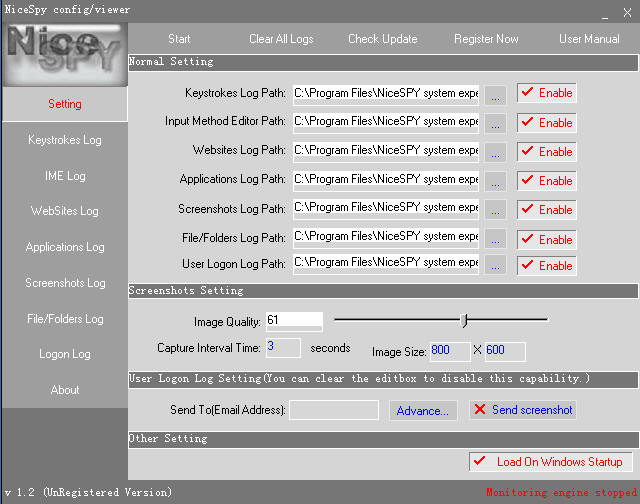Click the User Logon Log Path field
The image size is (640, 504).
(386, 264)
